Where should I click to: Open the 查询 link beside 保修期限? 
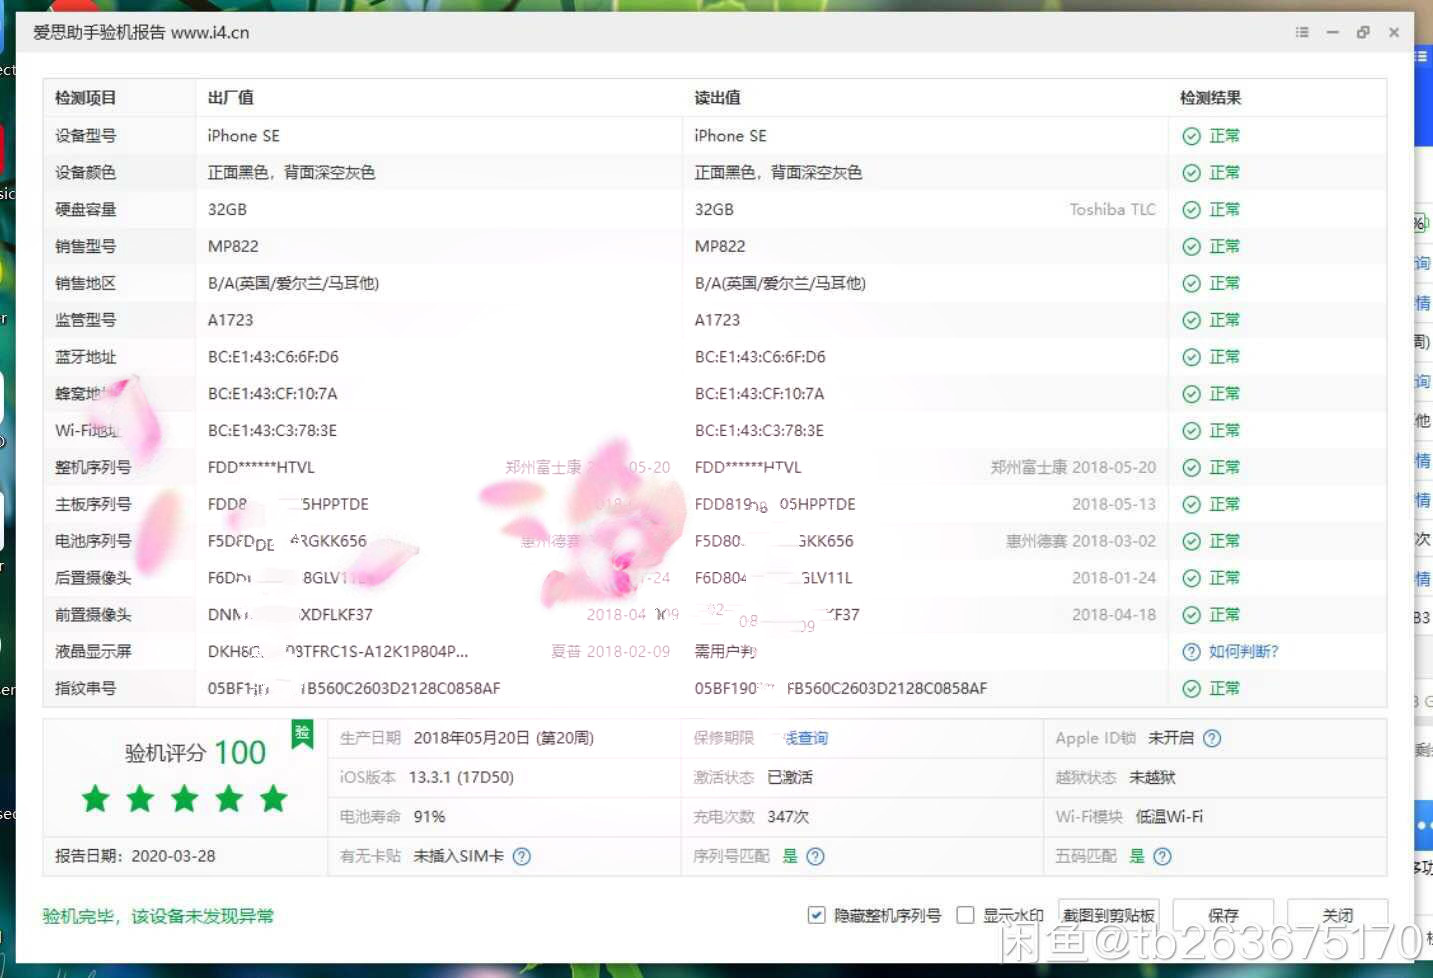pos(806,738)
